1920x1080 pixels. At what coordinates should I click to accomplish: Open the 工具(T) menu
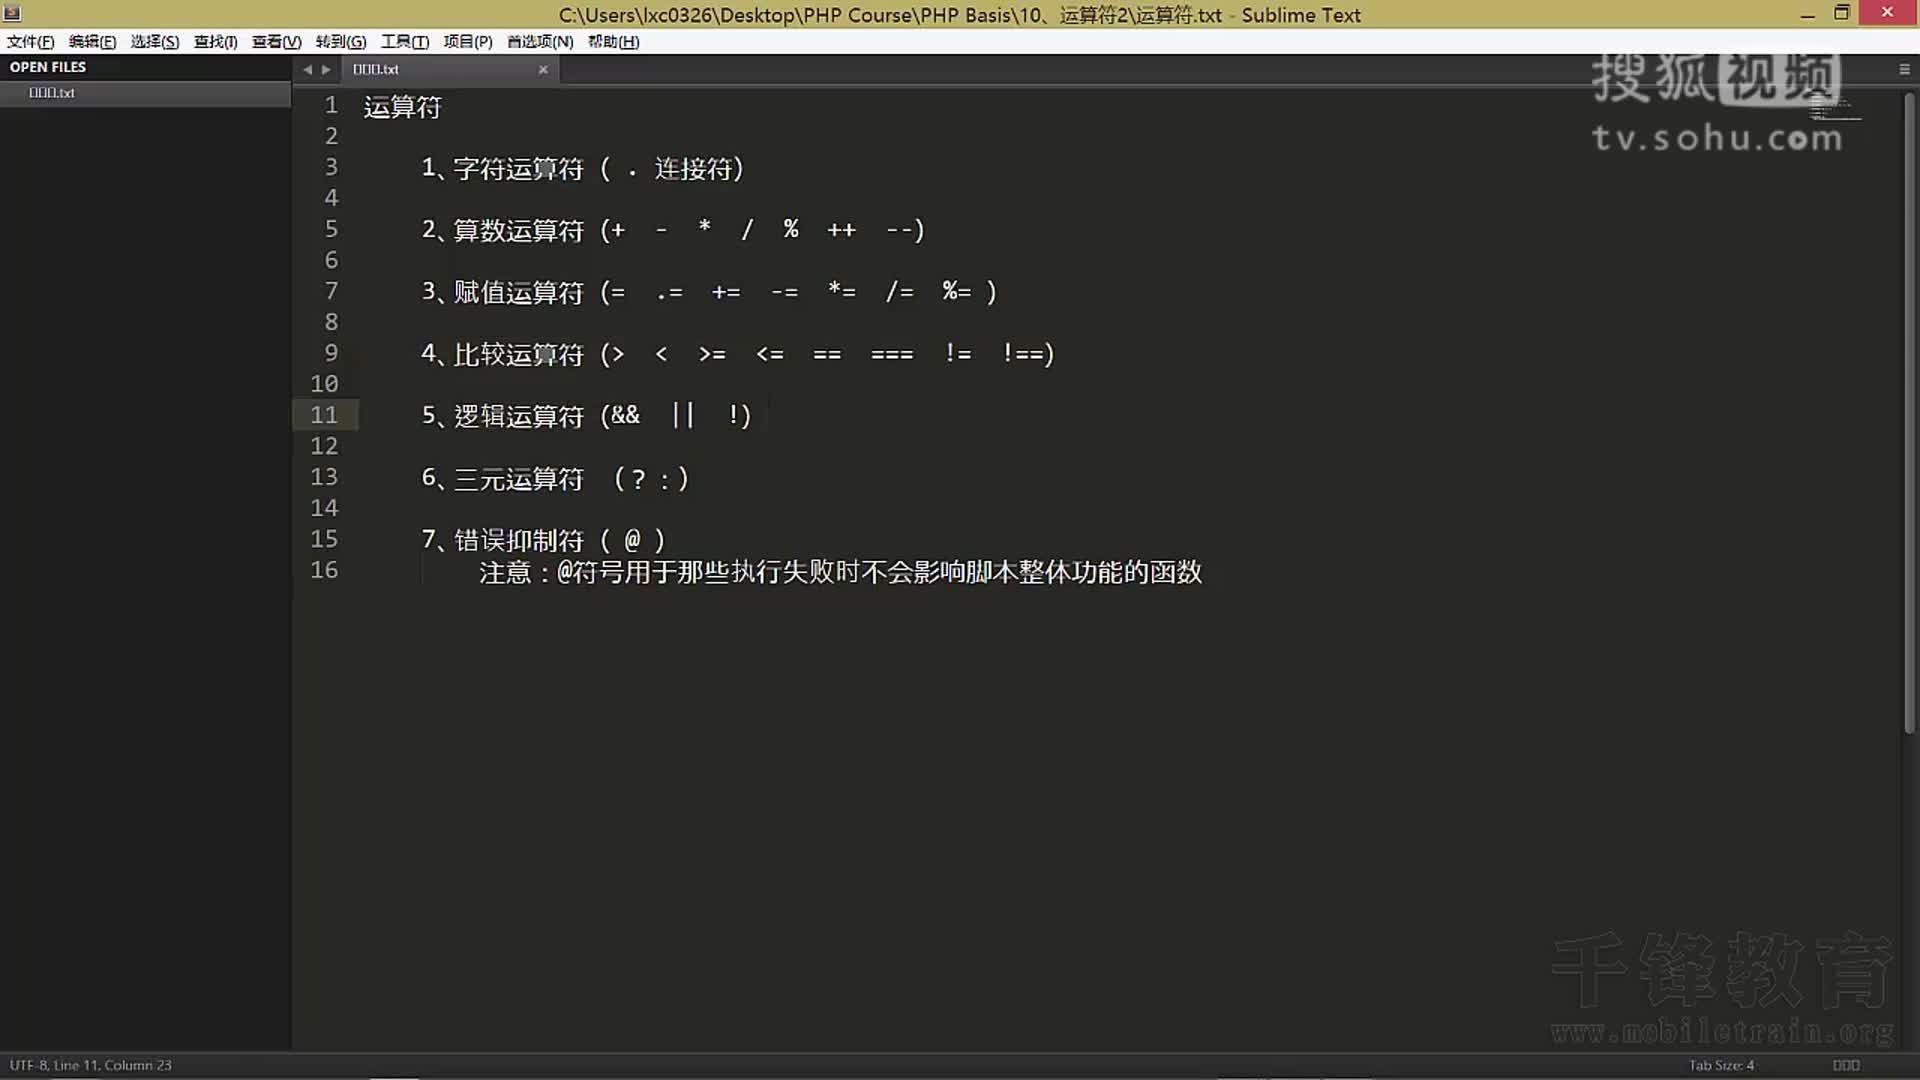coord(405,42)
